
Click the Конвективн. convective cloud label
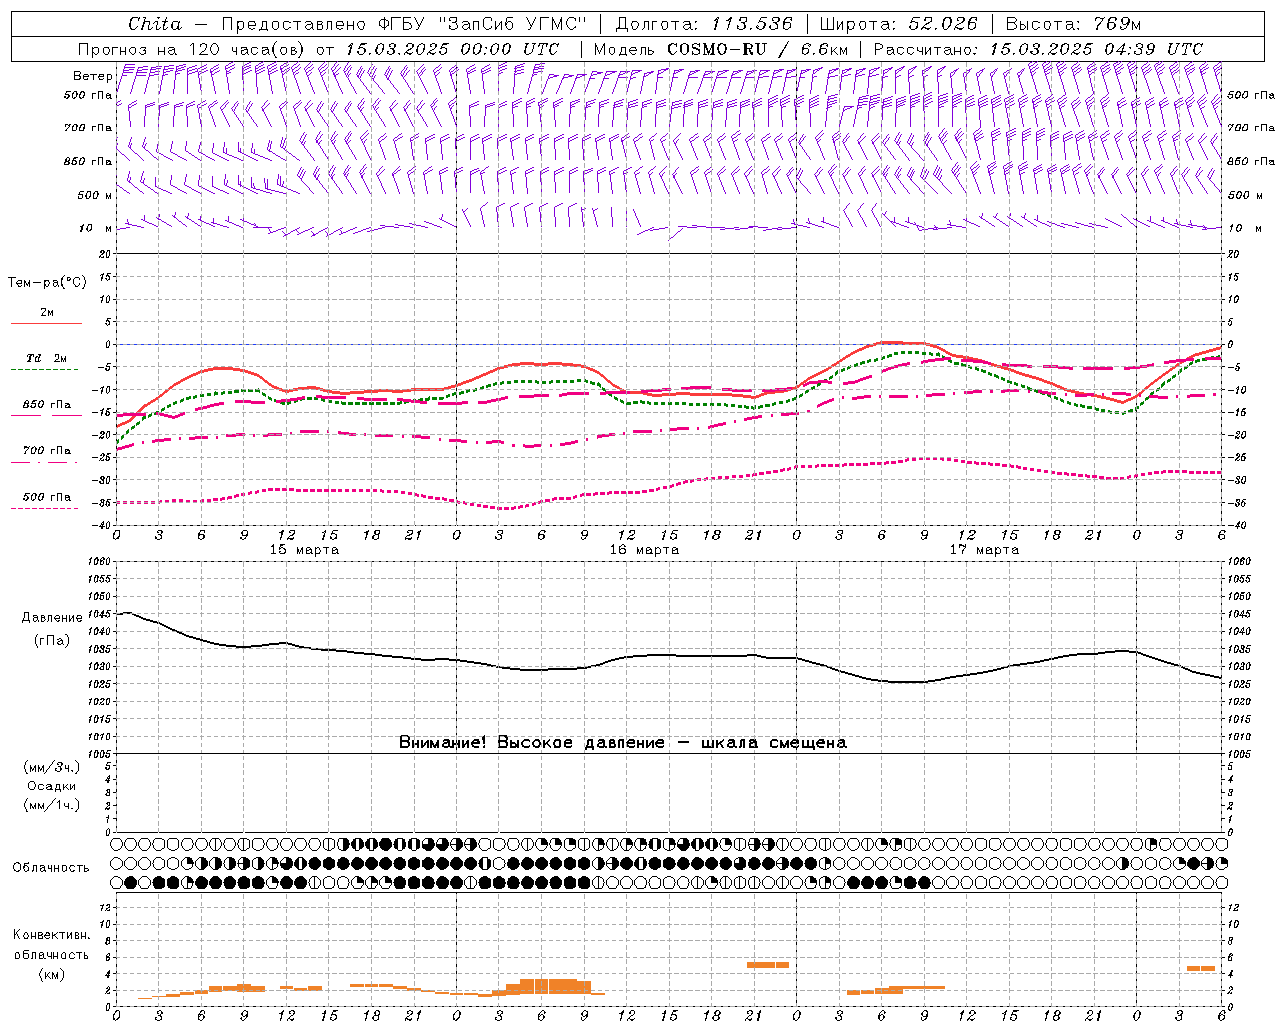click(52, 935)
